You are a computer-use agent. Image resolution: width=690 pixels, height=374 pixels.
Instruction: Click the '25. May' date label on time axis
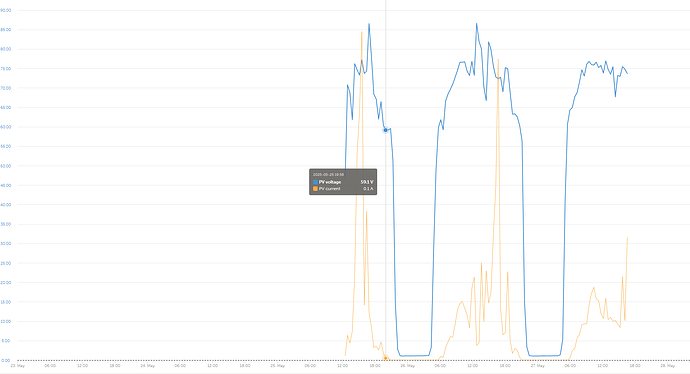[278, 366]
